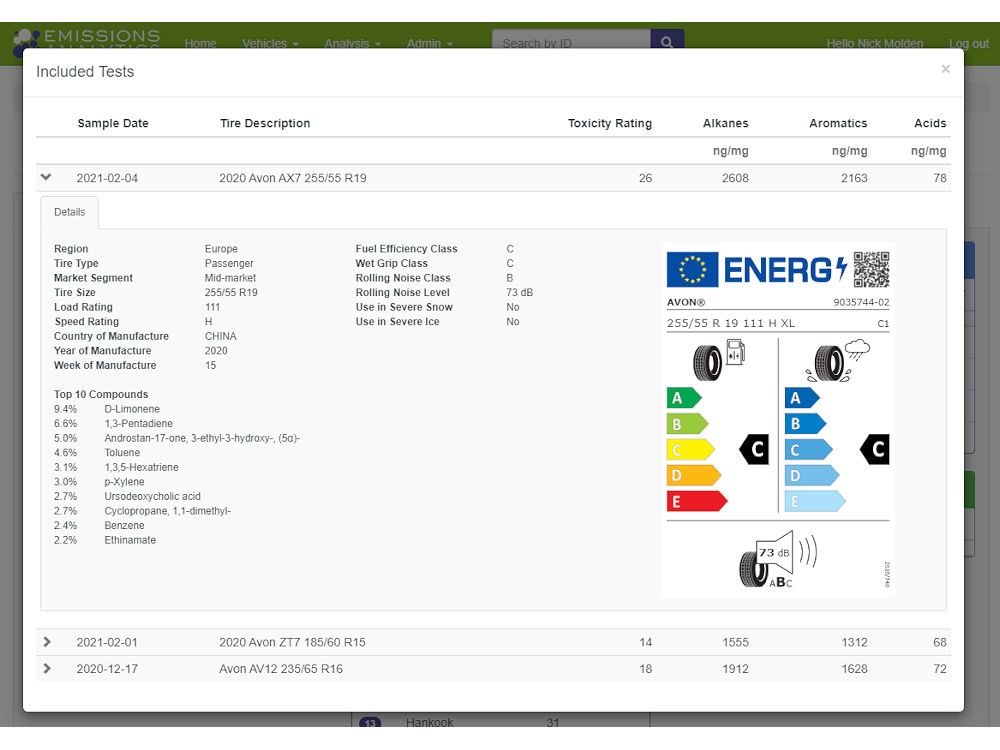Viewport: 1000px width, 750px height.
Task: Click the Top 10 Compounds heading
Action: coord(101,394)
